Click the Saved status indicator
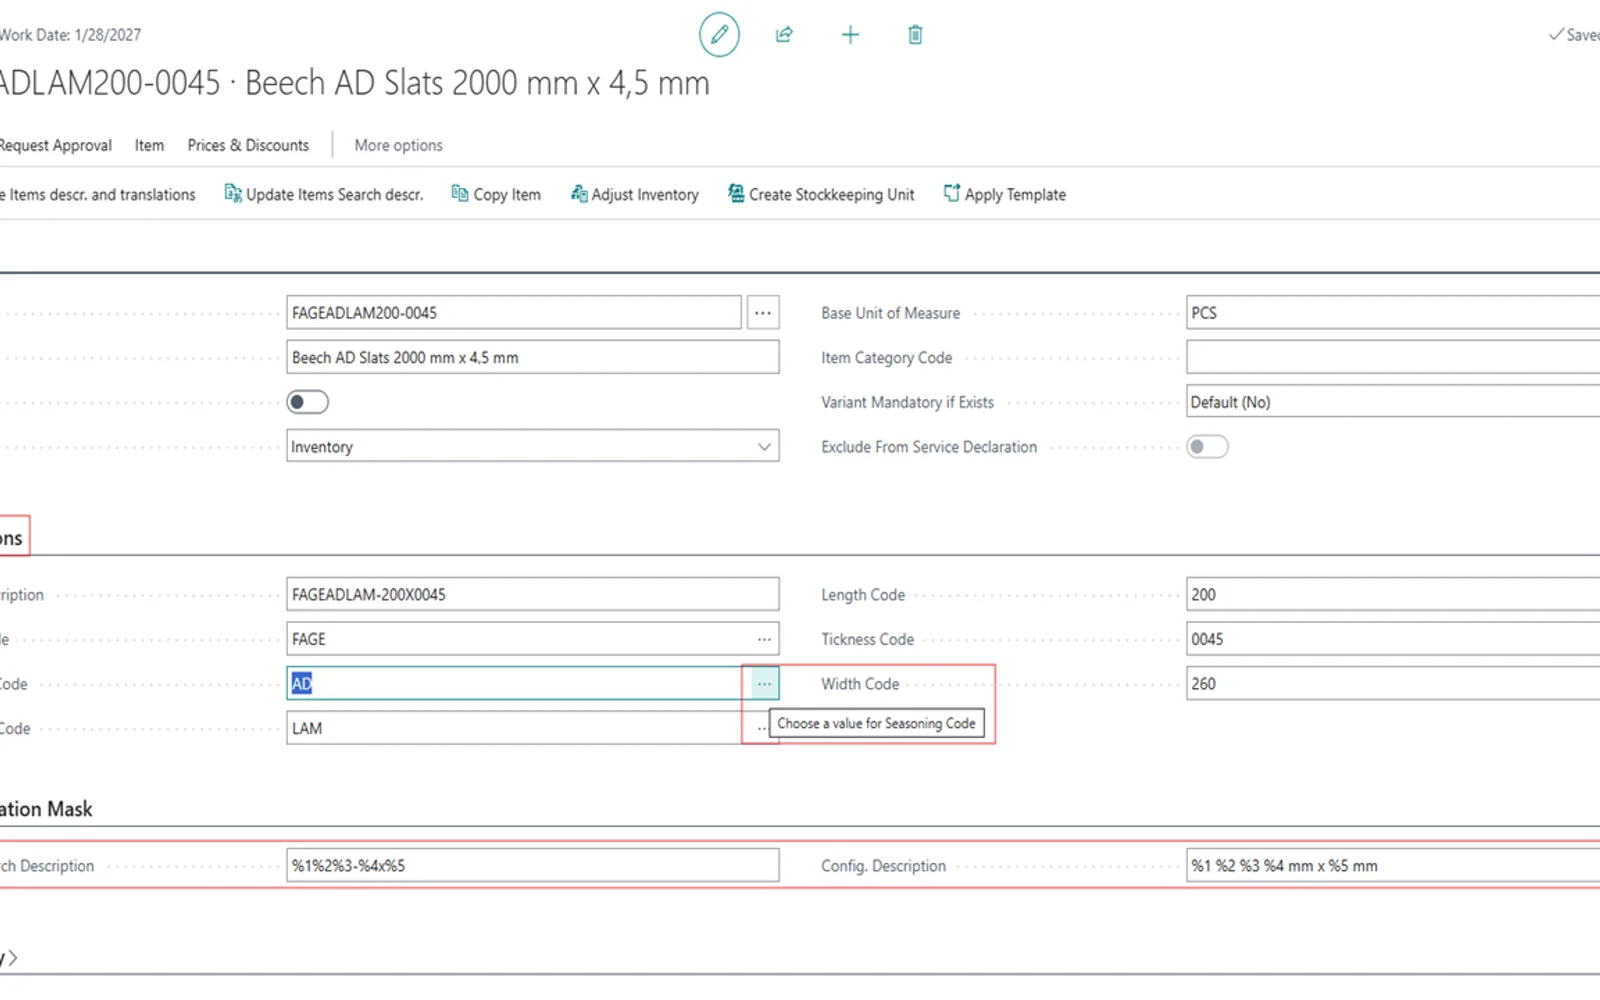This screenshot has width=1600, height=1000. pos(1574,35)
